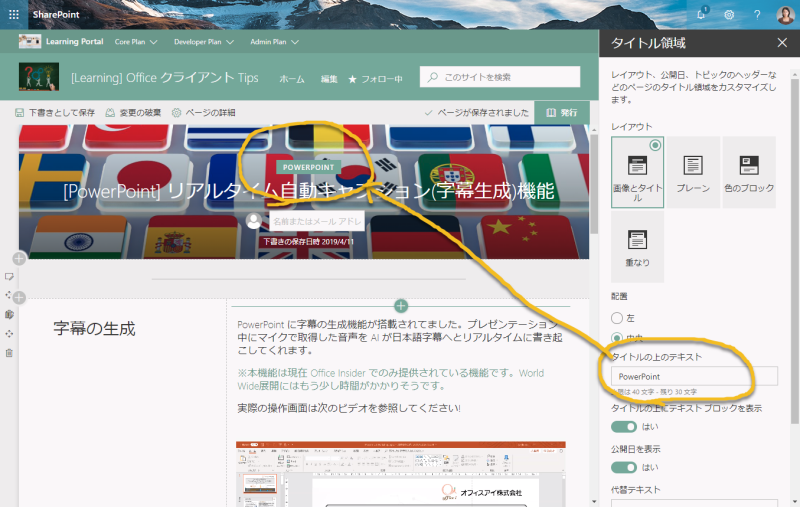
Task: Click the Learning Portal logo thumbnail
Action: pyautogui.click(x=30, y=42)
